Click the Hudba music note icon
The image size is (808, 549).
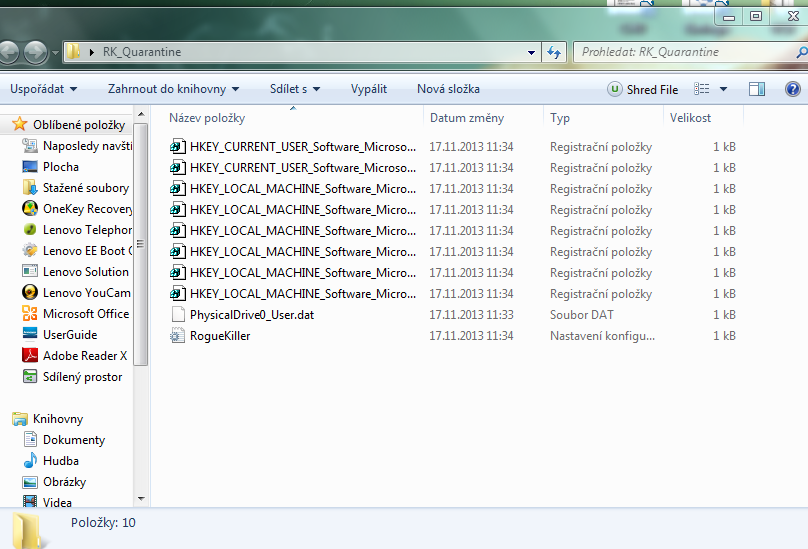tap(30, 460)
